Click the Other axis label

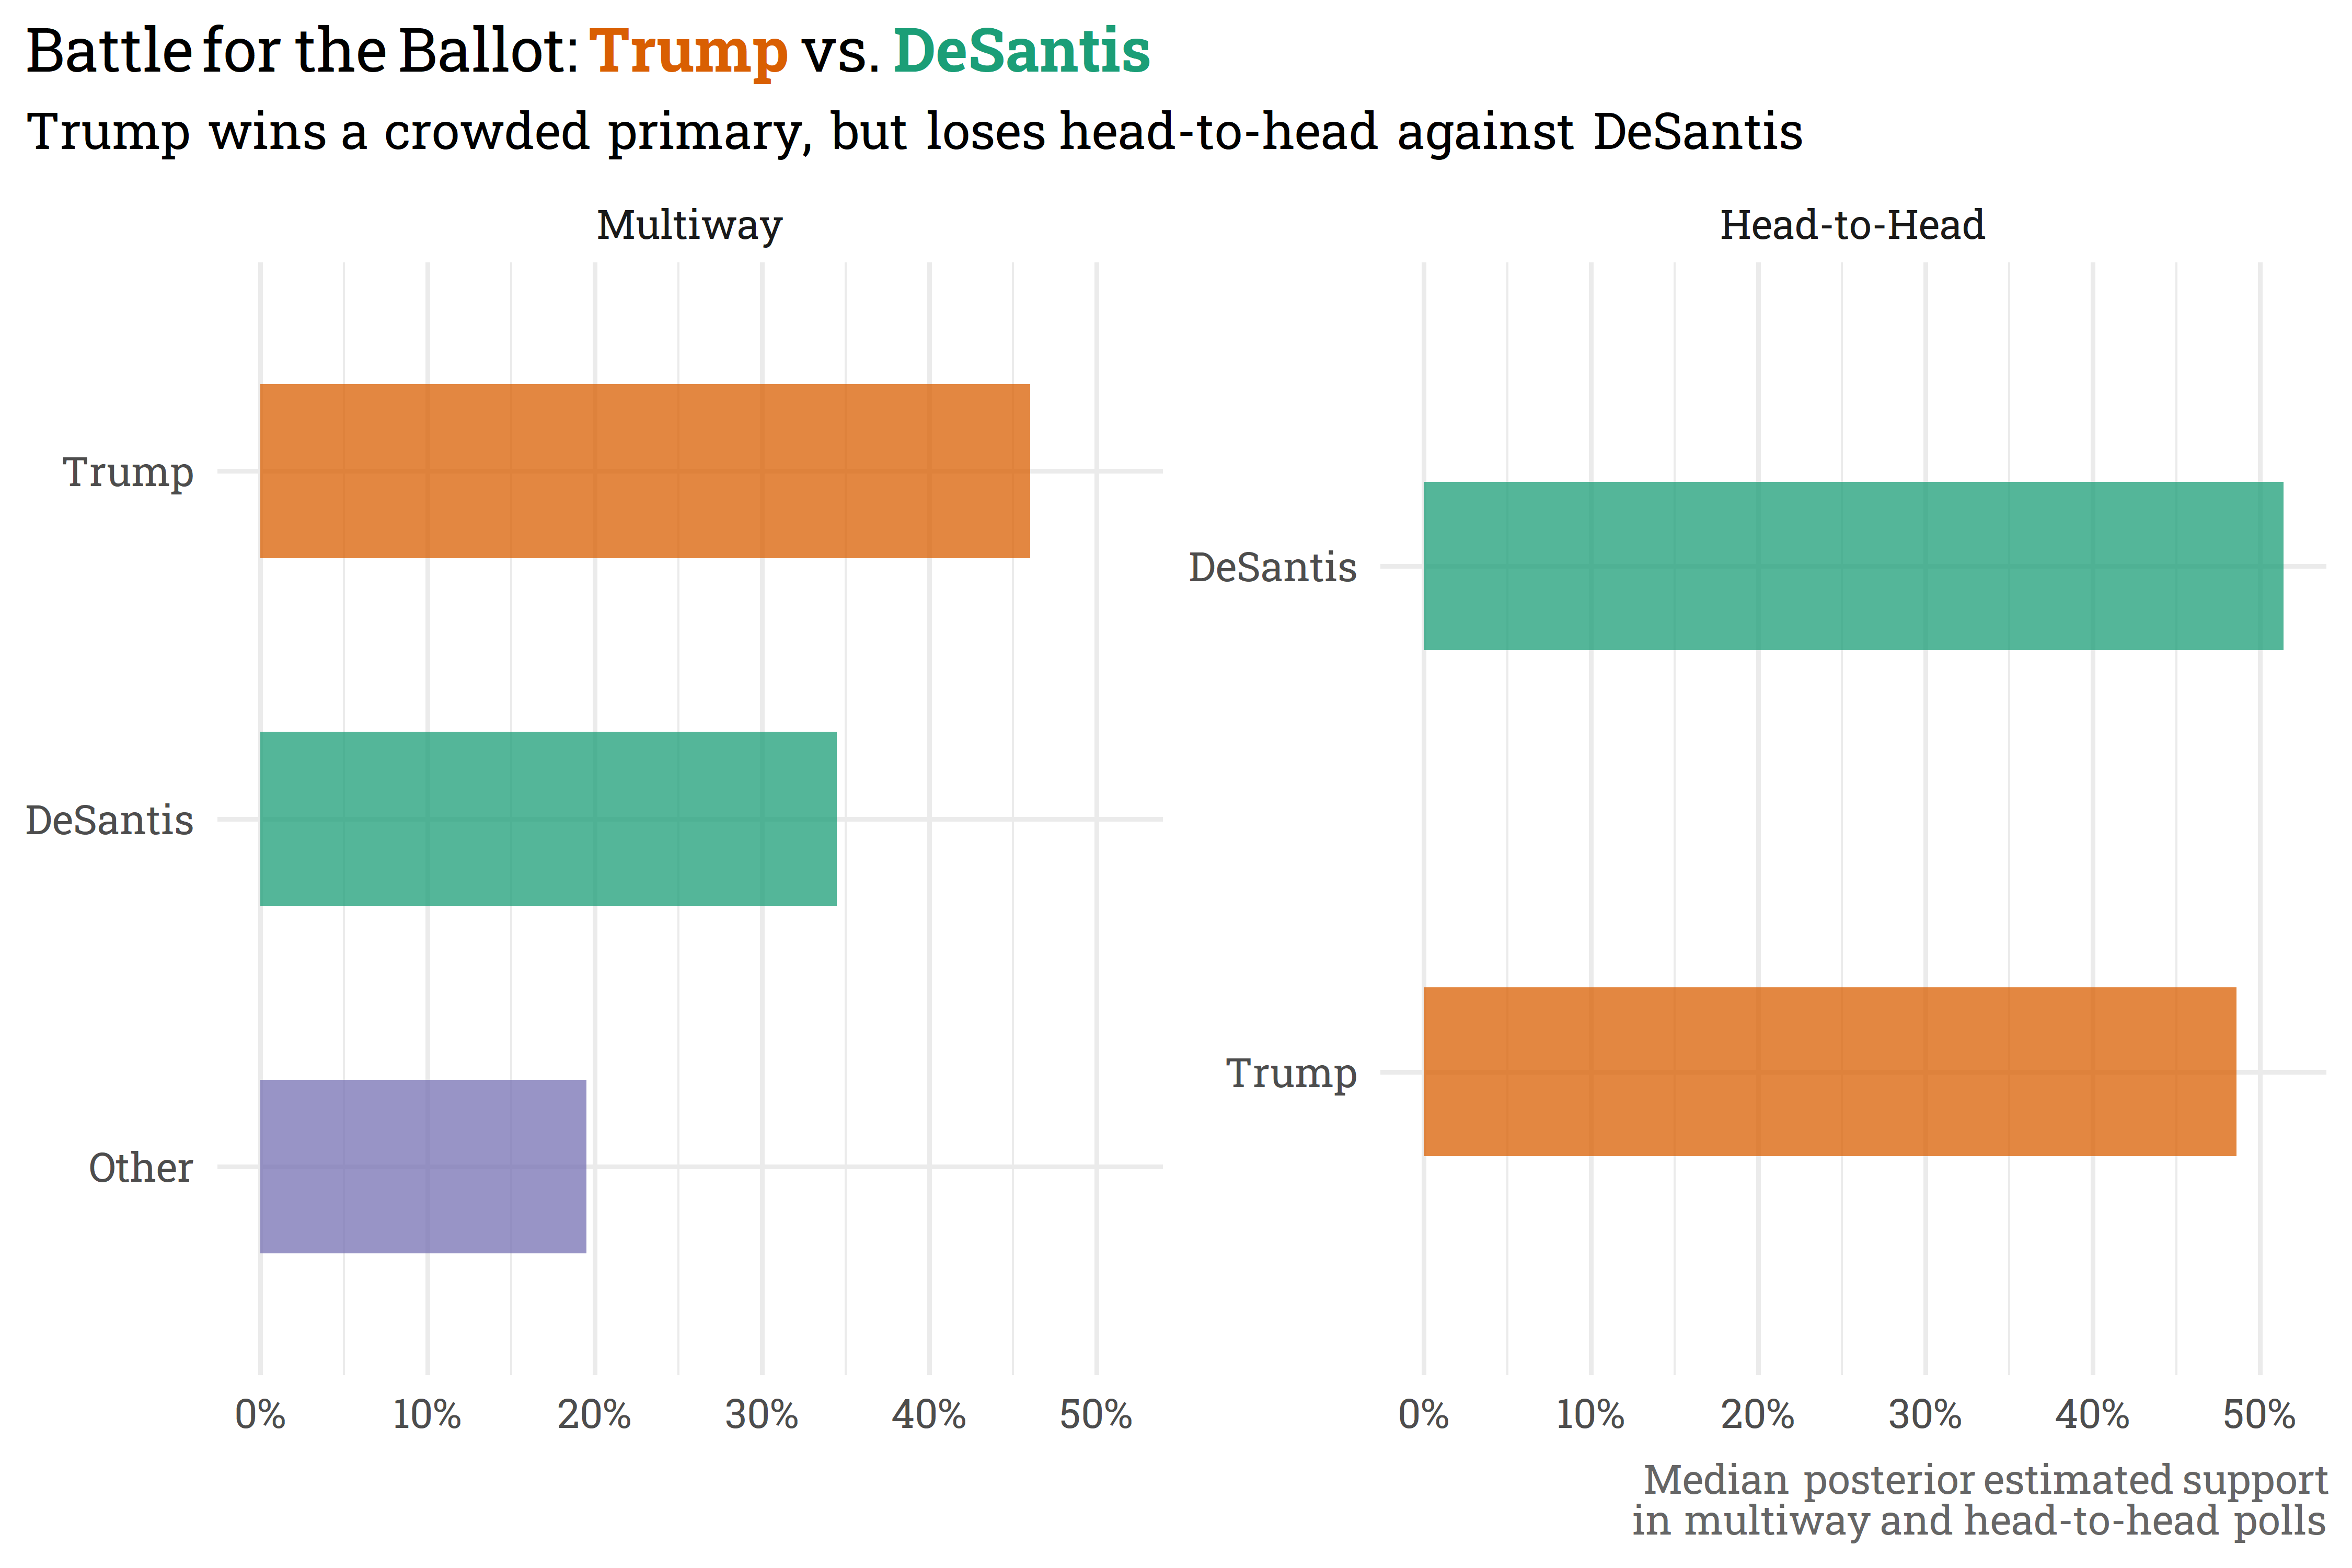coord(141,1168)
